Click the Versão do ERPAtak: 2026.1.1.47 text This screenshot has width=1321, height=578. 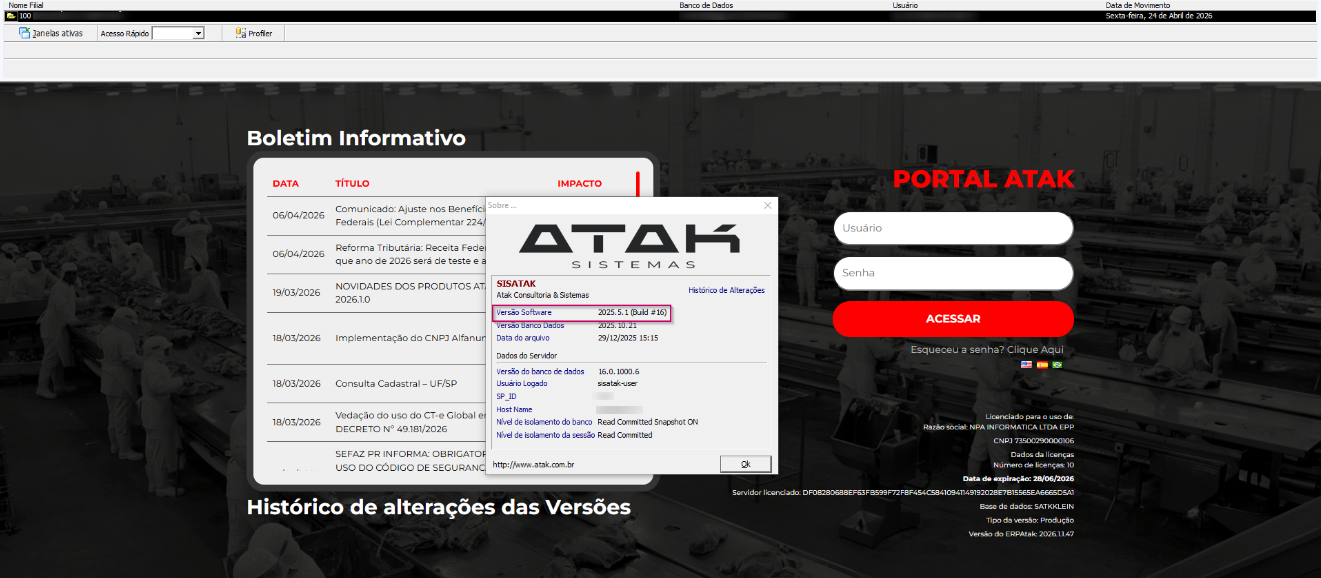[x=1021, y=534]
